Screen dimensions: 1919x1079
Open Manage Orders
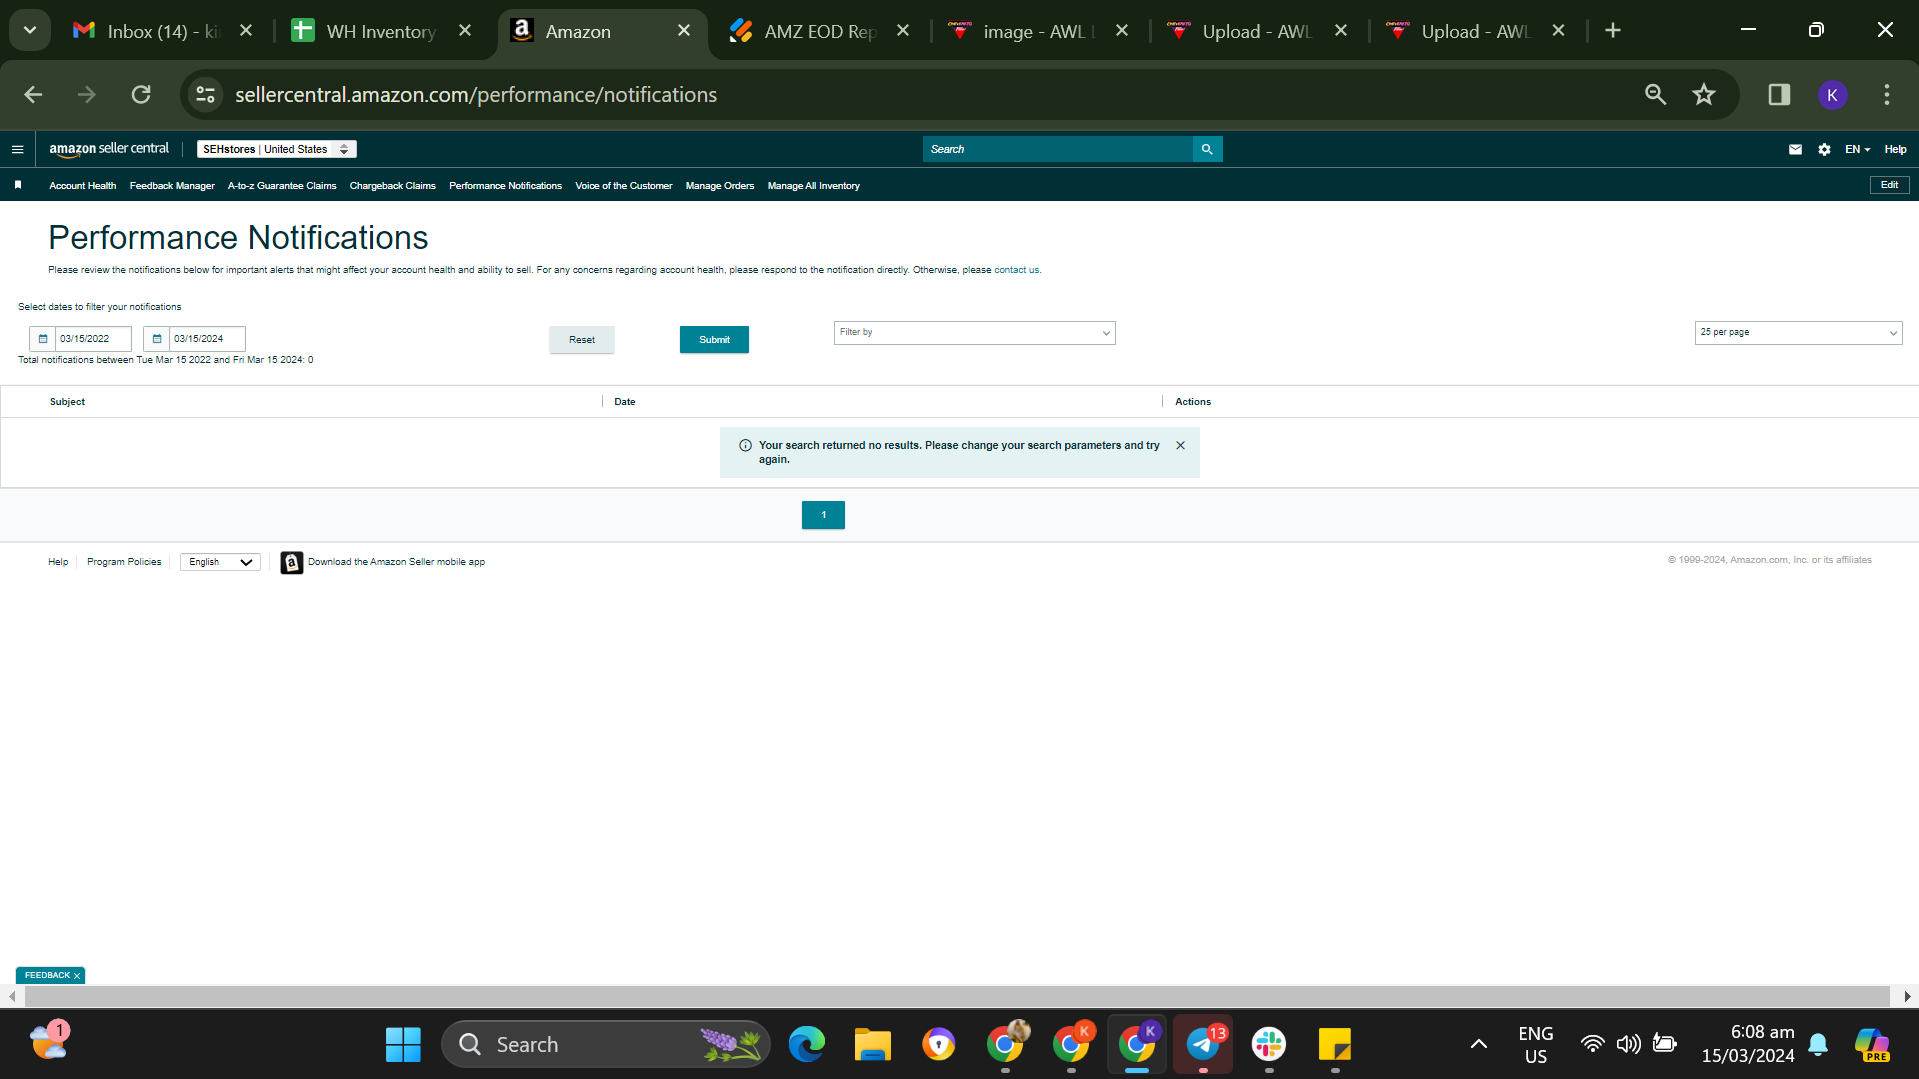click(720, 186)
